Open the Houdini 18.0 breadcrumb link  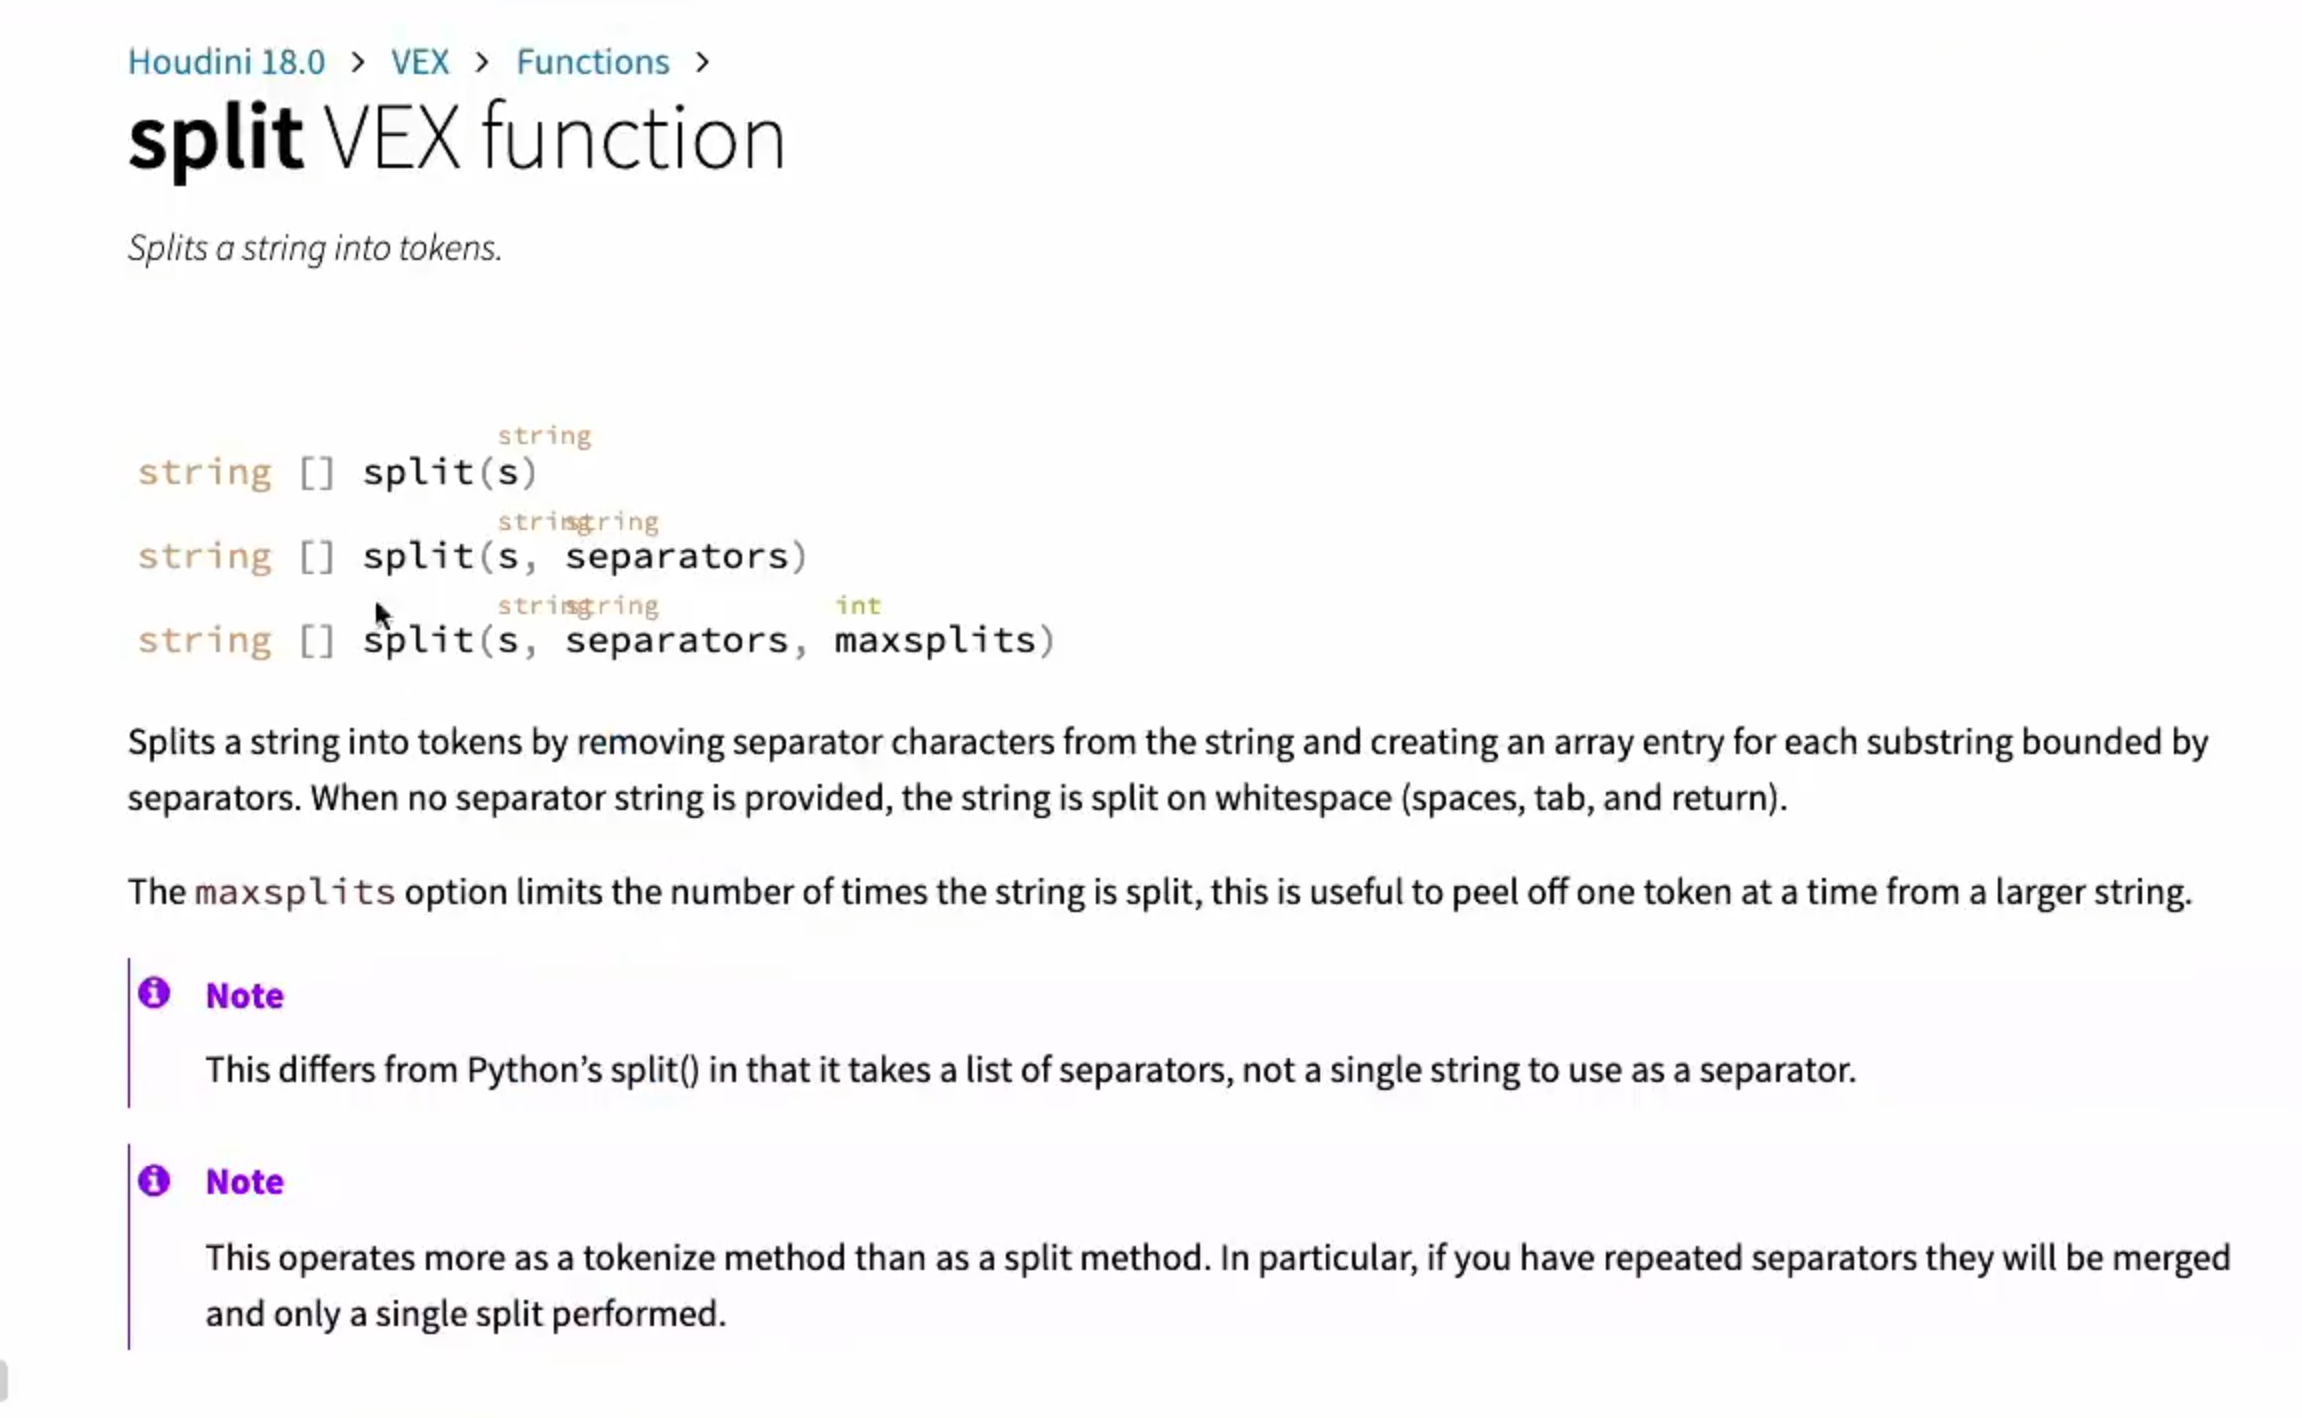tap(226, 62)
